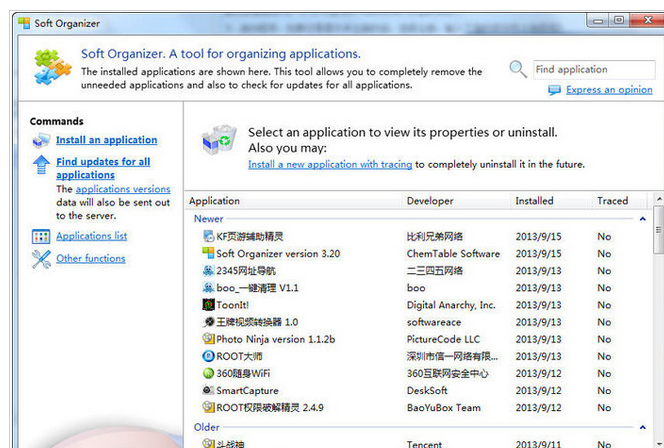This screenshot has width=664, height=448.
Task: Click the SmartCapture app icon
Action: pos(208,390)
